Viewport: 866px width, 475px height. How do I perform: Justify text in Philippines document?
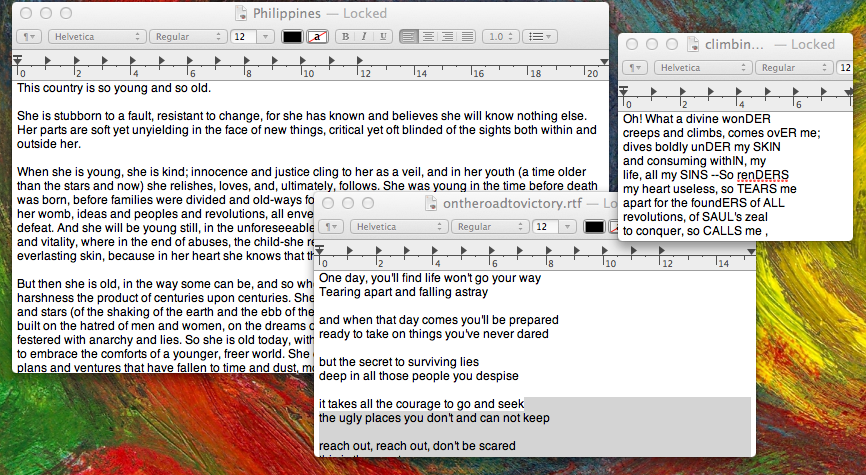(466, 37)
